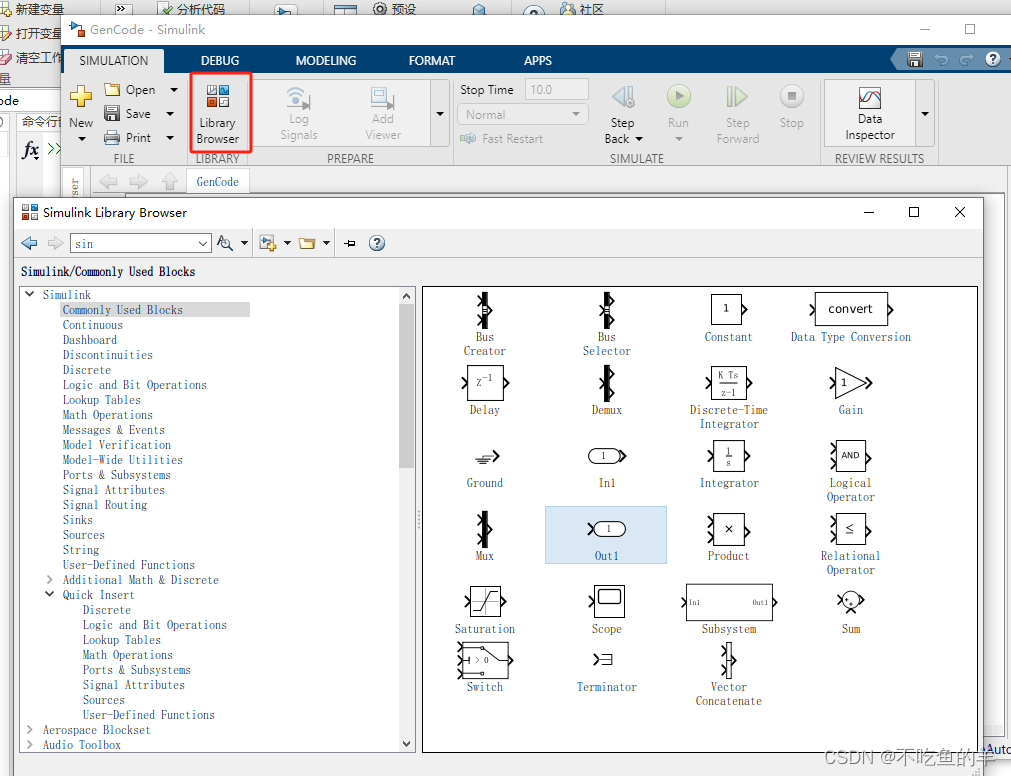Switch to the SIMULATION tab
The image size is (1011, 776).
[x=113, y=61]
